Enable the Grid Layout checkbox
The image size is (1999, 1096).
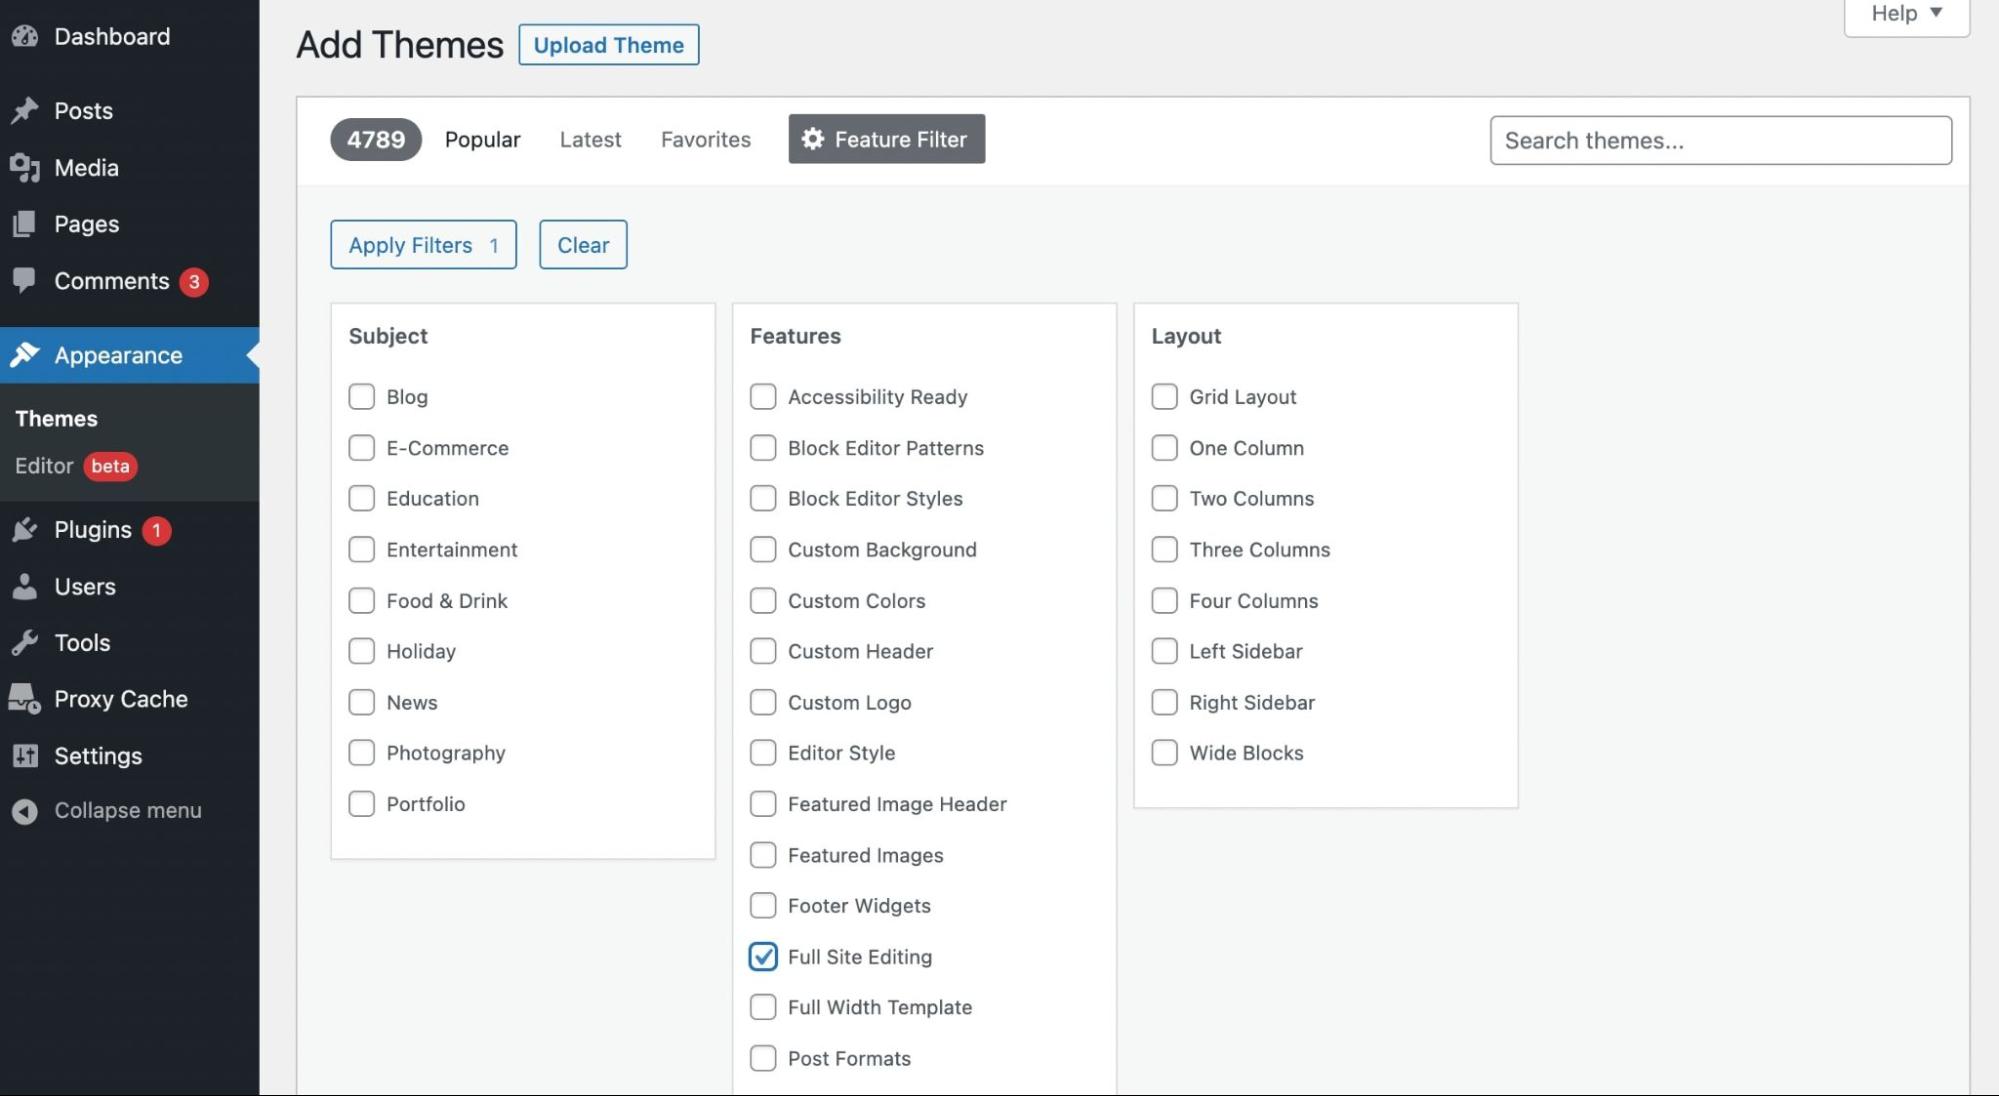click(x=1164, y=396)
